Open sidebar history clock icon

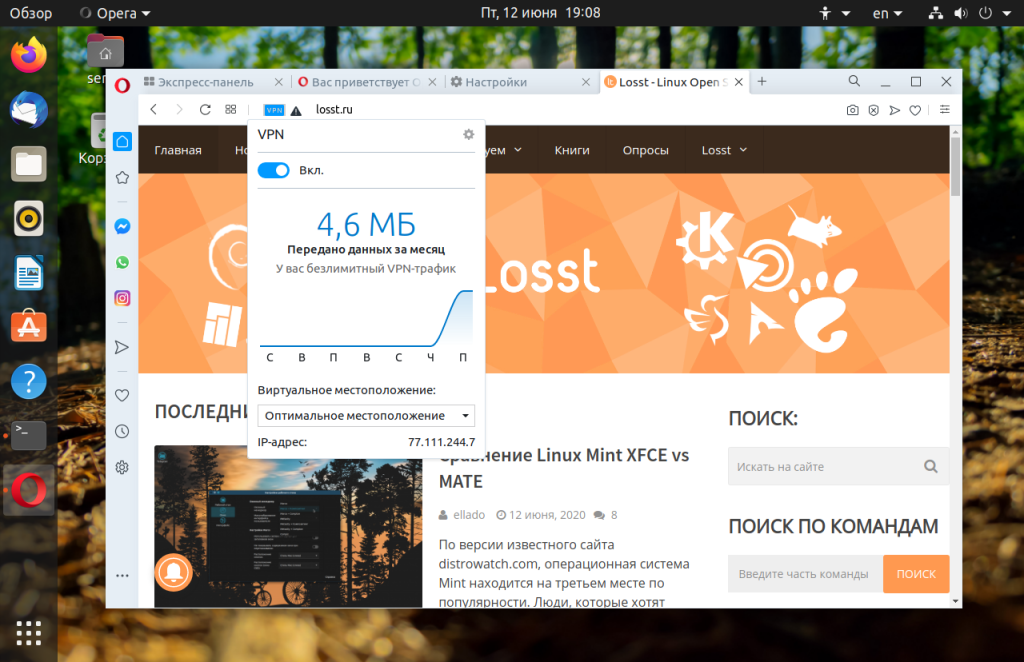tap(122, 432)
